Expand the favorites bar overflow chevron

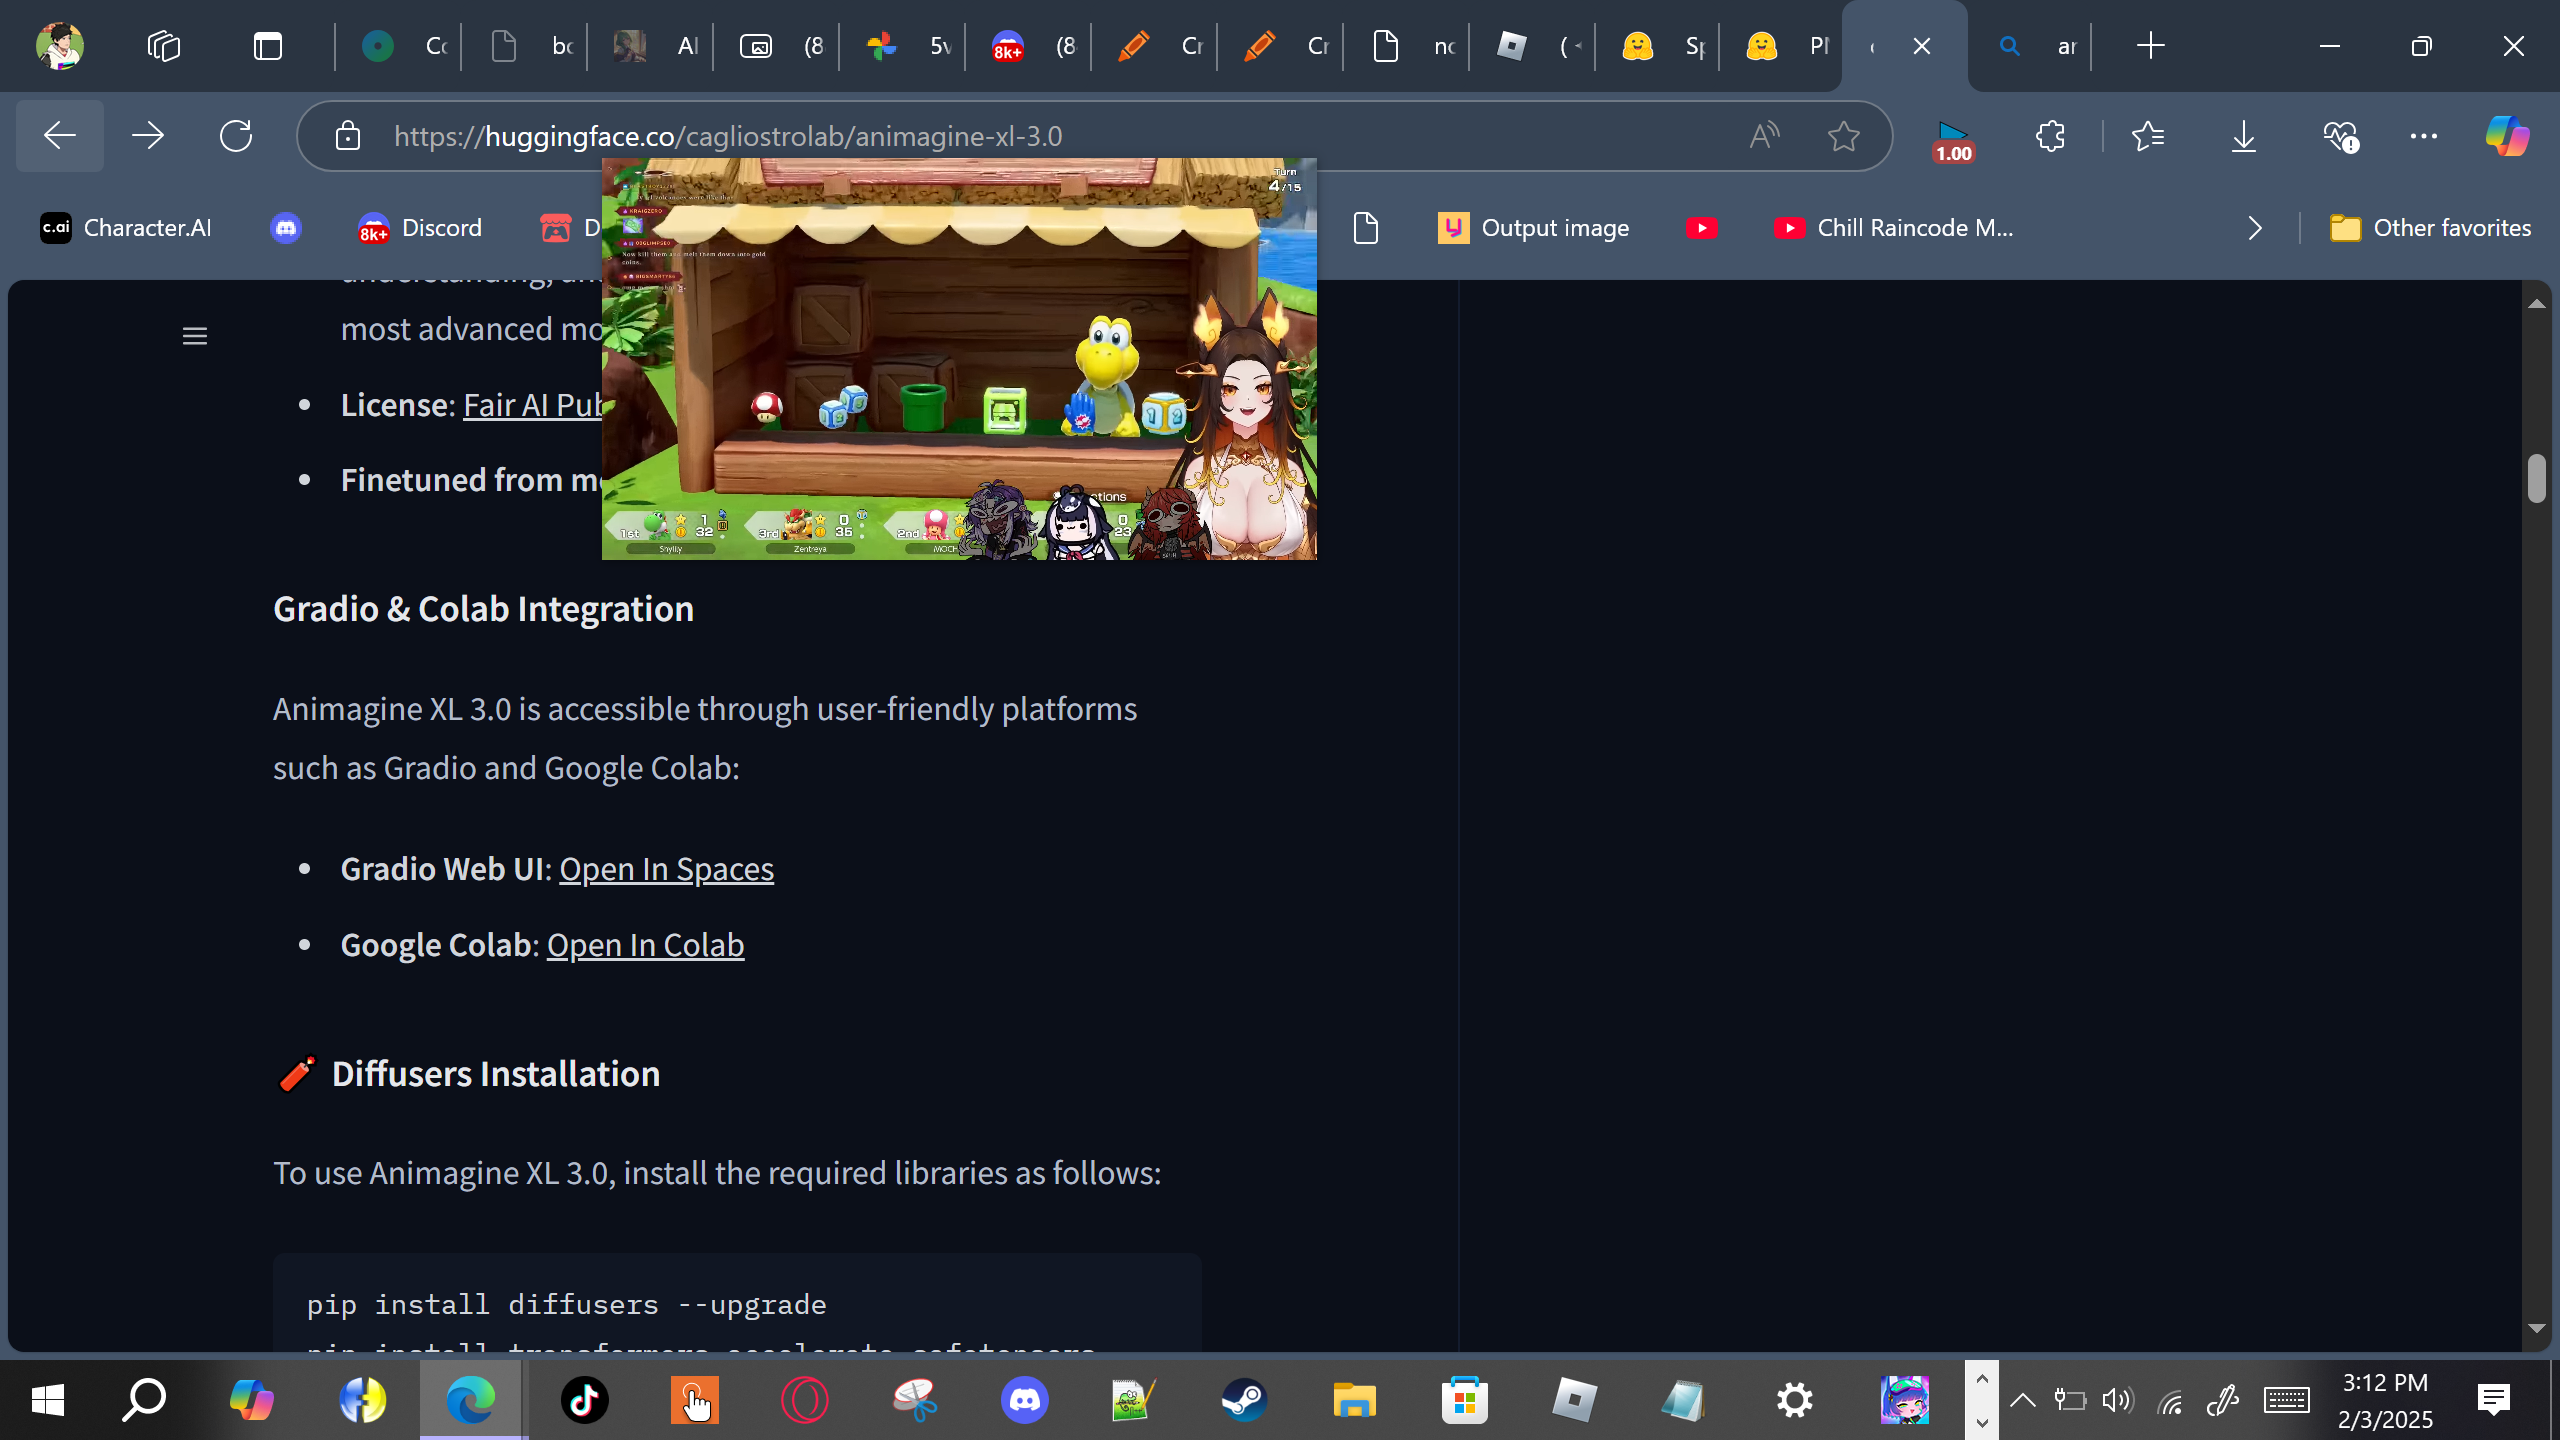point(2254,228)
